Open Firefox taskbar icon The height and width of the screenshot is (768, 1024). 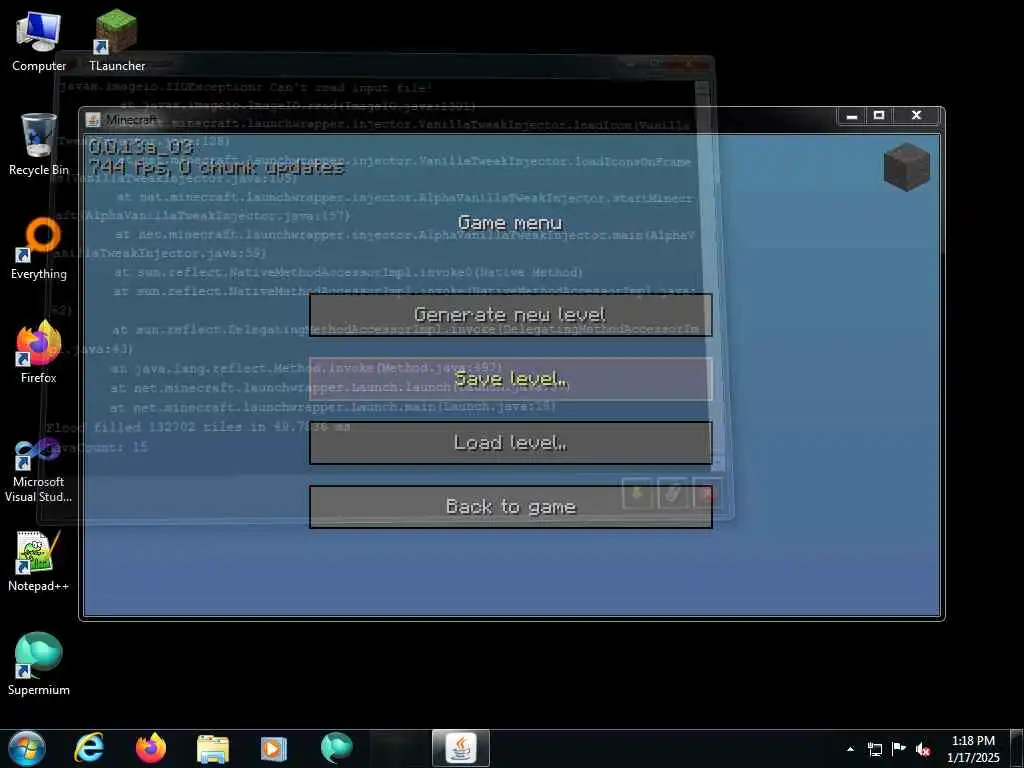(151, 748)
